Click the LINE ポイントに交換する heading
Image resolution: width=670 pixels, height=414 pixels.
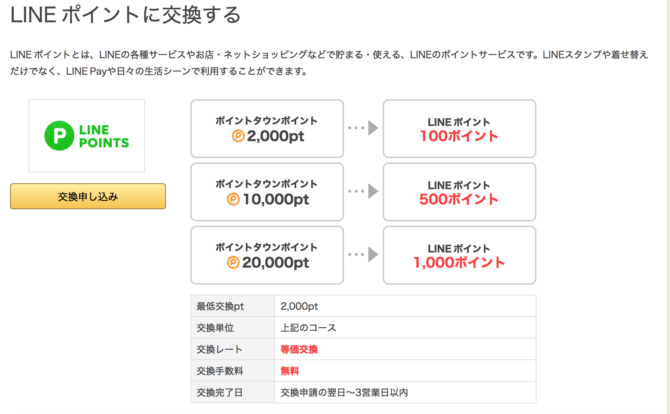pyautogui.click(x=126, y=15)
